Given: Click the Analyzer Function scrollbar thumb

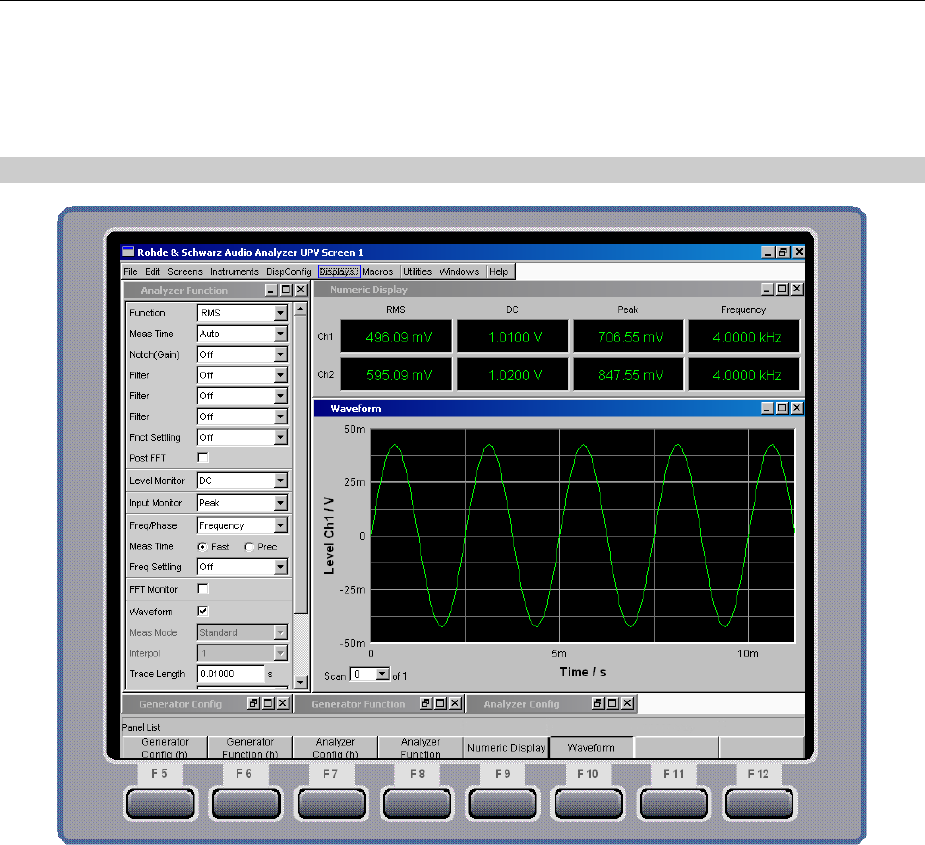Looking at the screenshot, I should [x=300, y=464].
